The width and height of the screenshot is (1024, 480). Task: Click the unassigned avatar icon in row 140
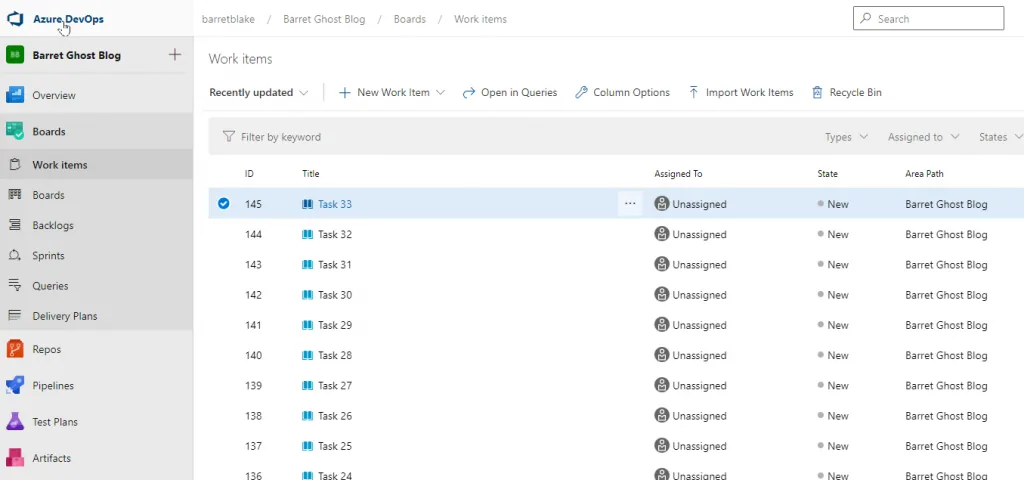(662, 355)
